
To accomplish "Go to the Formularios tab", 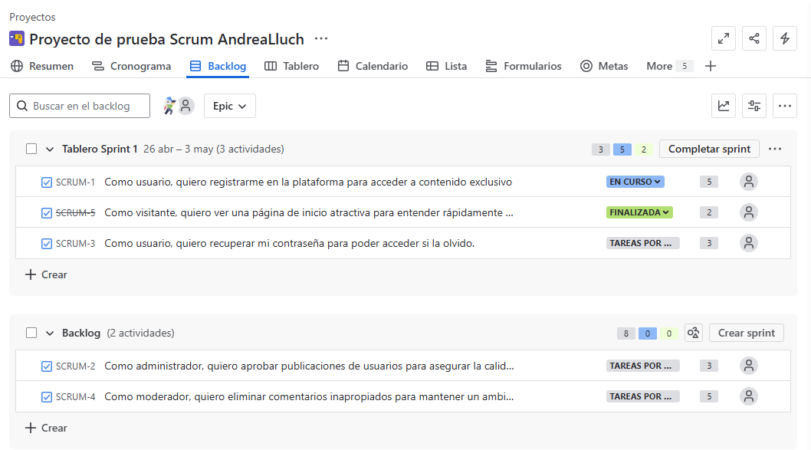I will tap(523, 66).
